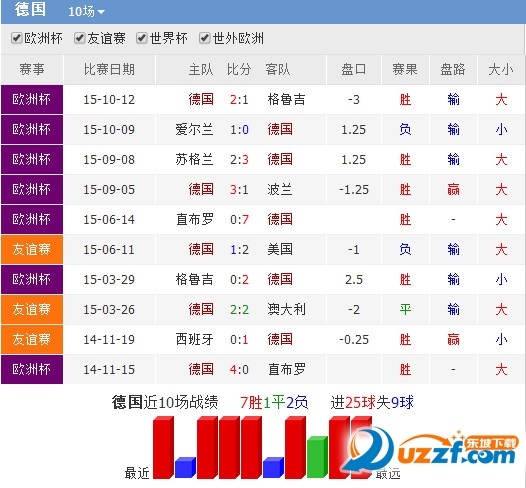Open the 西班牙 team link
Image resolution: width=526 pixels, height=488 pixels.
pos(194,339)
